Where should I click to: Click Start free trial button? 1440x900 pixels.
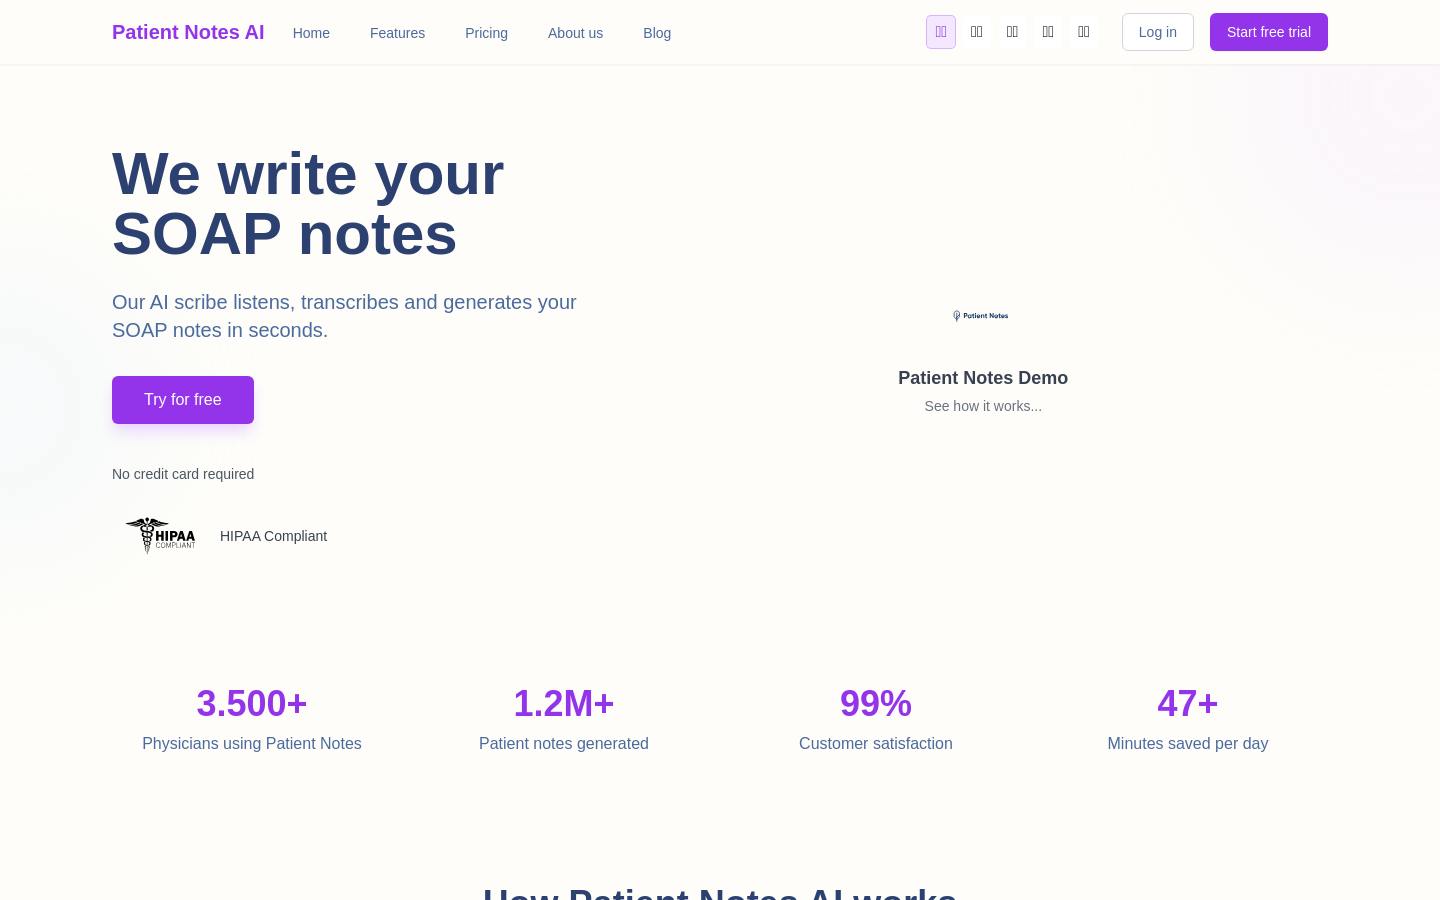coord(1269,32)
